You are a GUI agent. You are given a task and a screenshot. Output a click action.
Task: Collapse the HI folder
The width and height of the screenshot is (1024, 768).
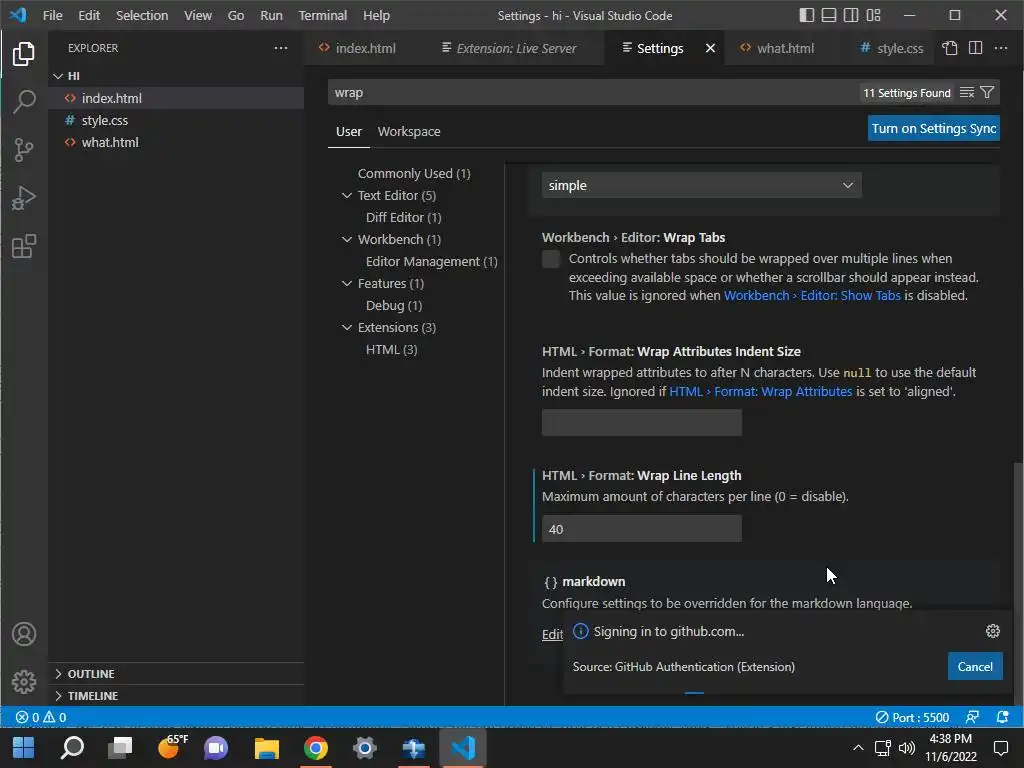(58, 76)
